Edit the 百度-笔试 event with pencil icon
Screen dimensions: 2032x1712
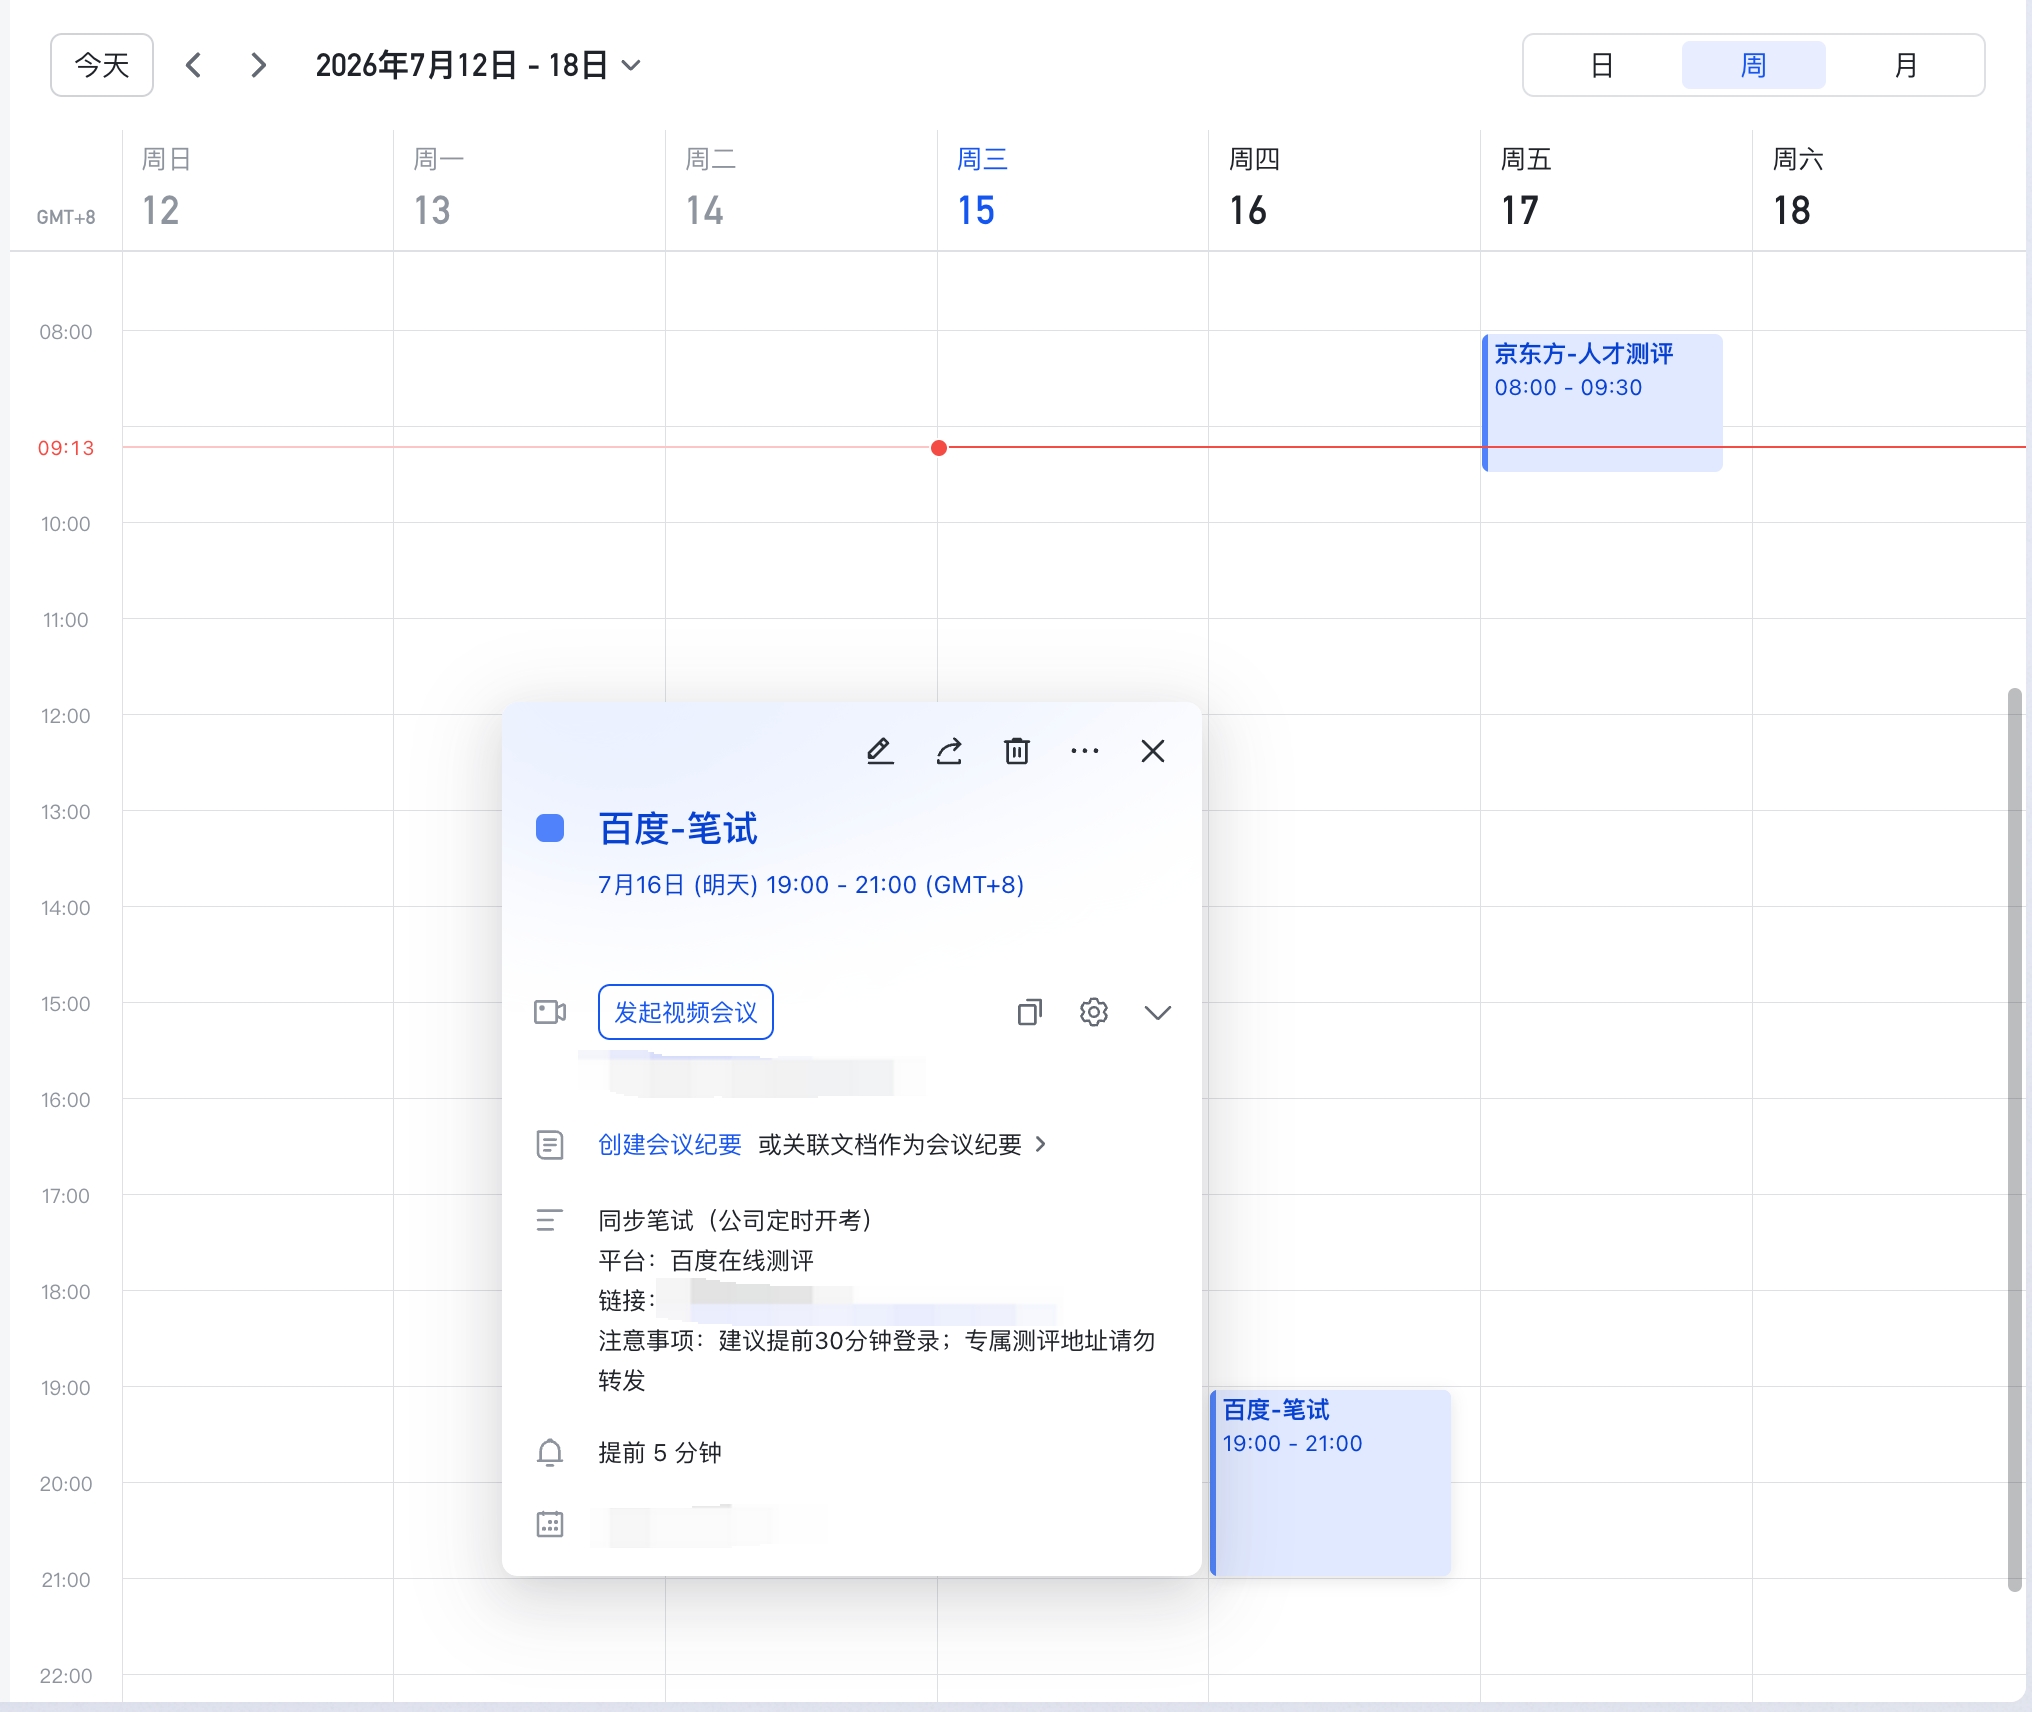pos(880,751)
